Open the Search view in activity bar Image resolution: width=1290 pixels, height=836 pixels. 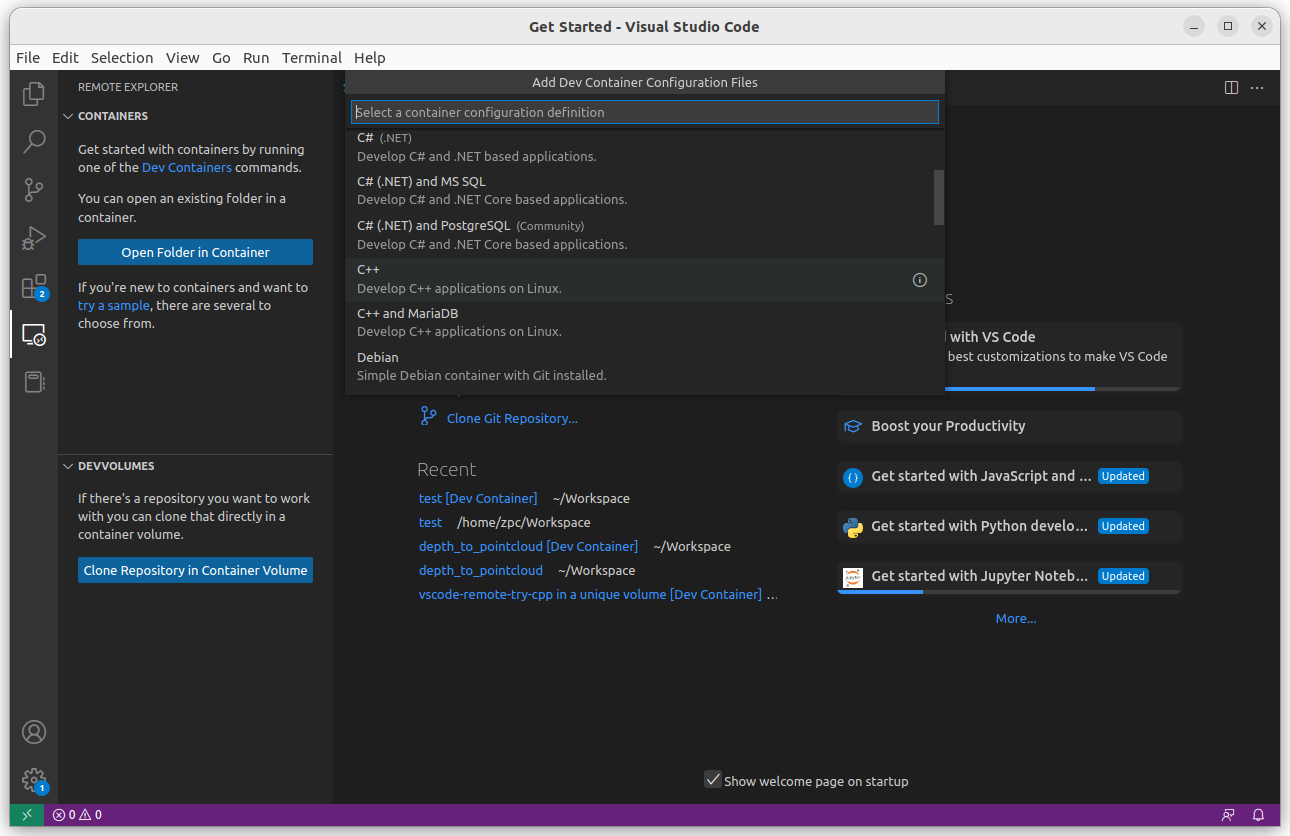pos(34,141)
